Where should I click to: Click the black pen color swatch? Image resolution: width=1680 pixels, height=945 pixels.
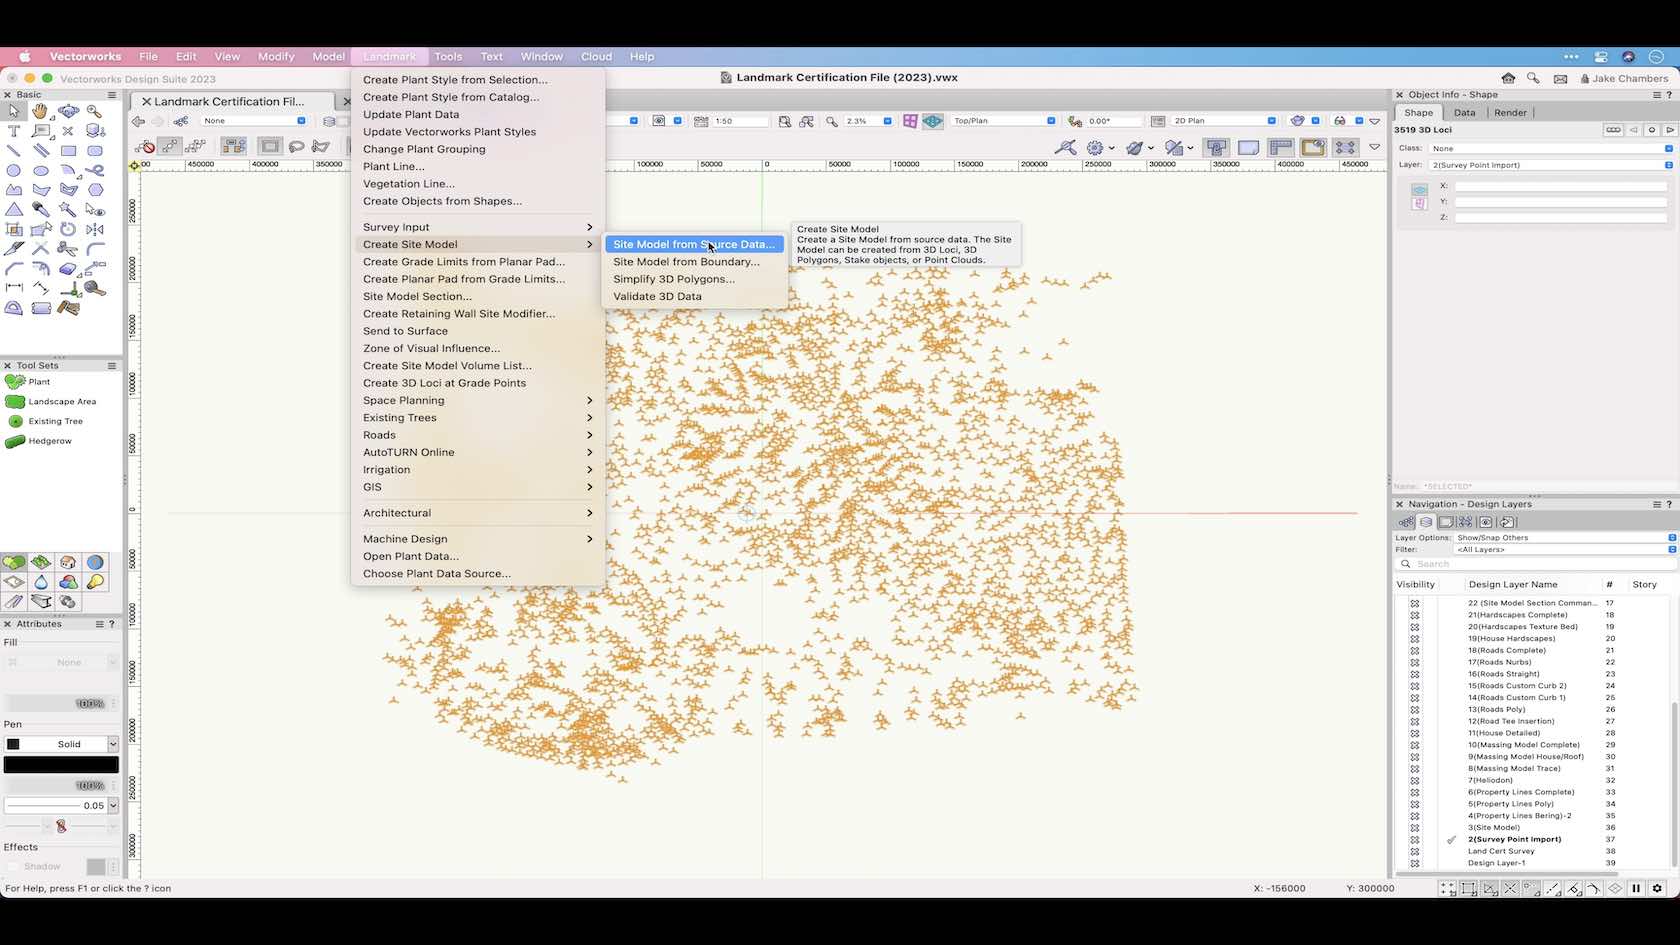point(61,764)
